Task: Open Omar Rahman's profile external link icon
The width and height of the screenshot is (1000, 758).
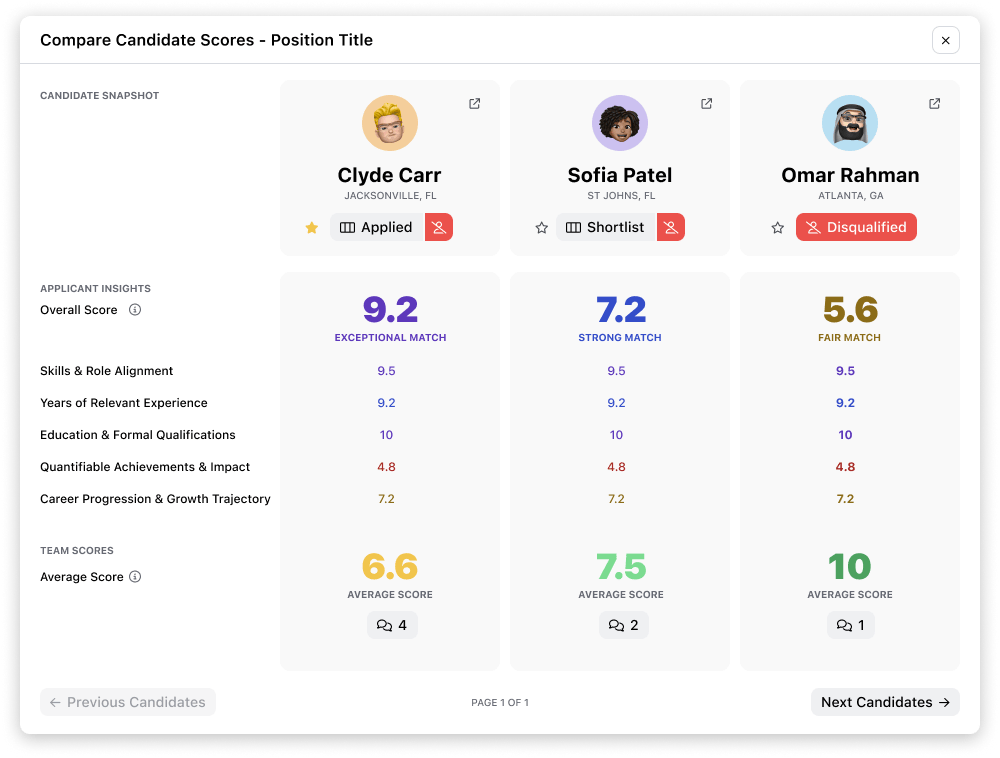Action: point(934,103)
